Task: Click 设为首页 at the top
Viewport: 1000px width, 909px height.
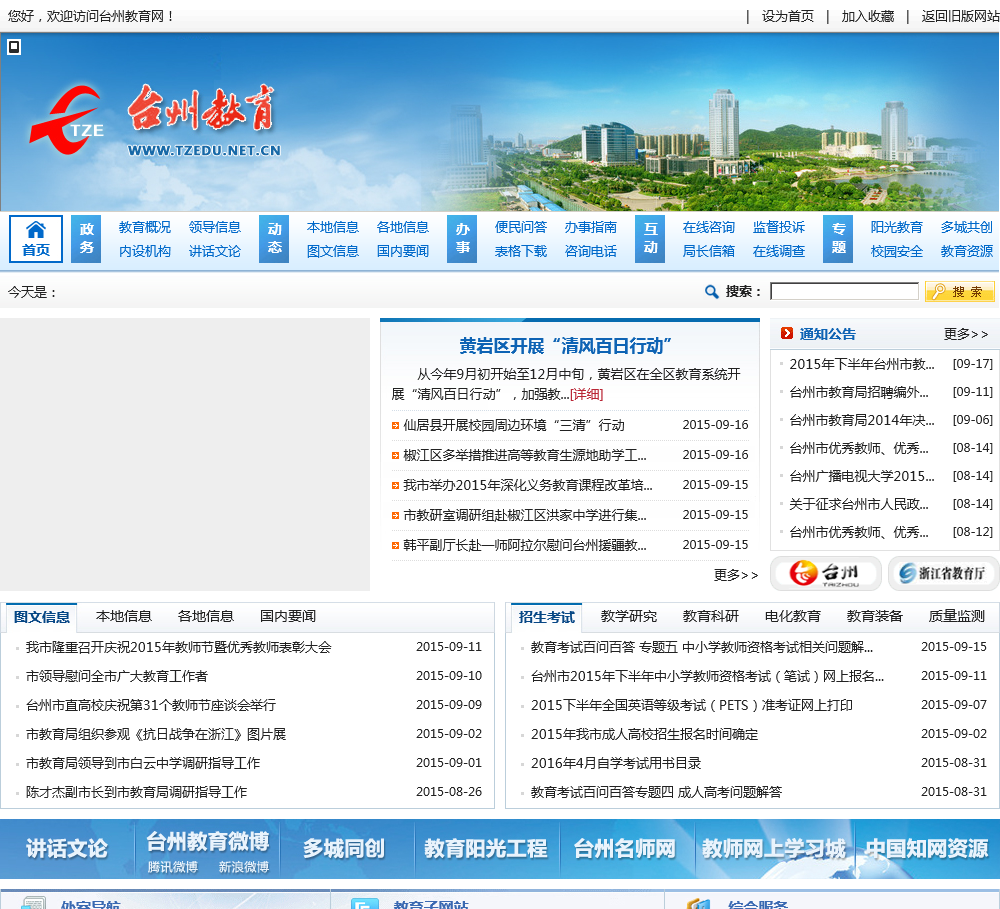Action: click(788, 16)
